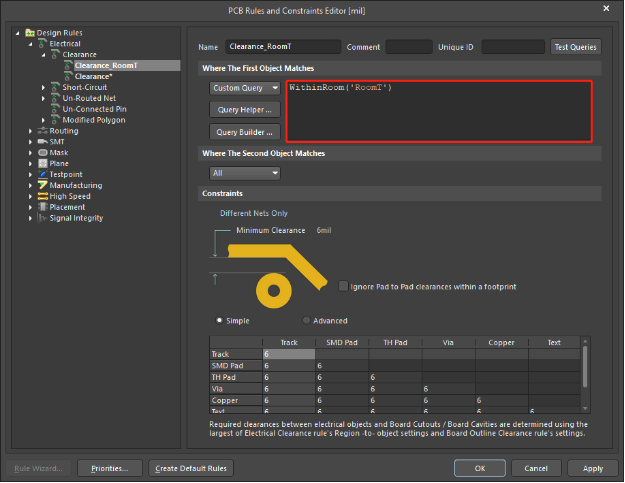625x483 pixels.
Task: Click the High Speed category icon
Action: click(x=43, y=196)
